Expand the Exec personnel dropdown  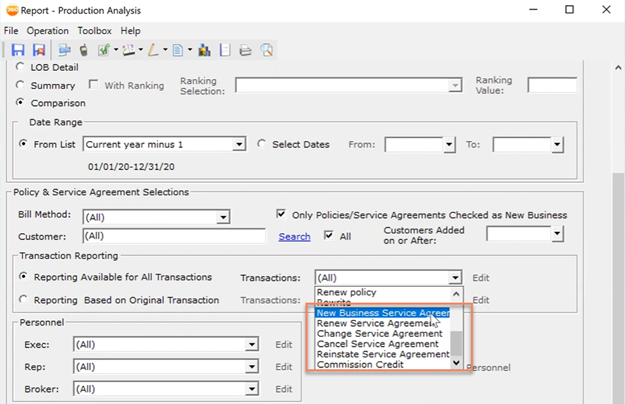click(x=252, y=345)
